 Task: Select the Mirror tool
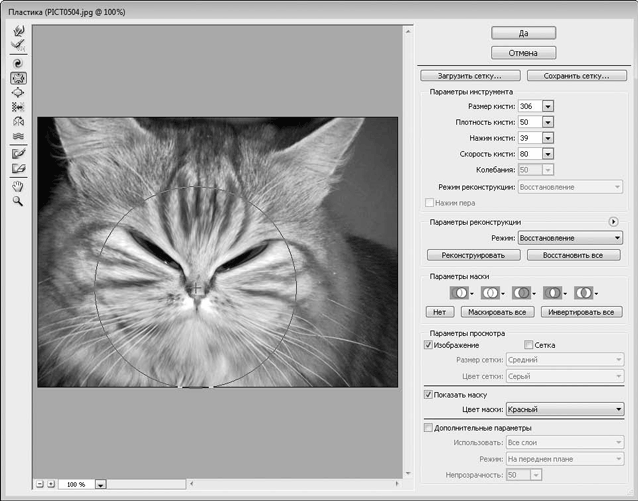coord(18,121)
